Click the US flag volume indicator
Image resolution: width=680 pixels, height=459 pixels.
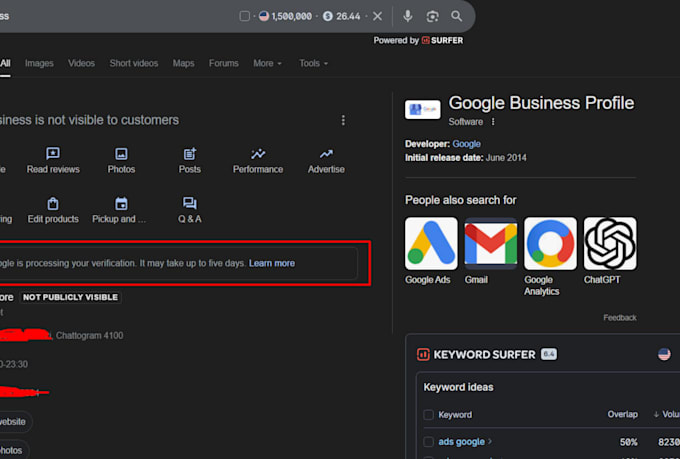[x=264, y=16]
